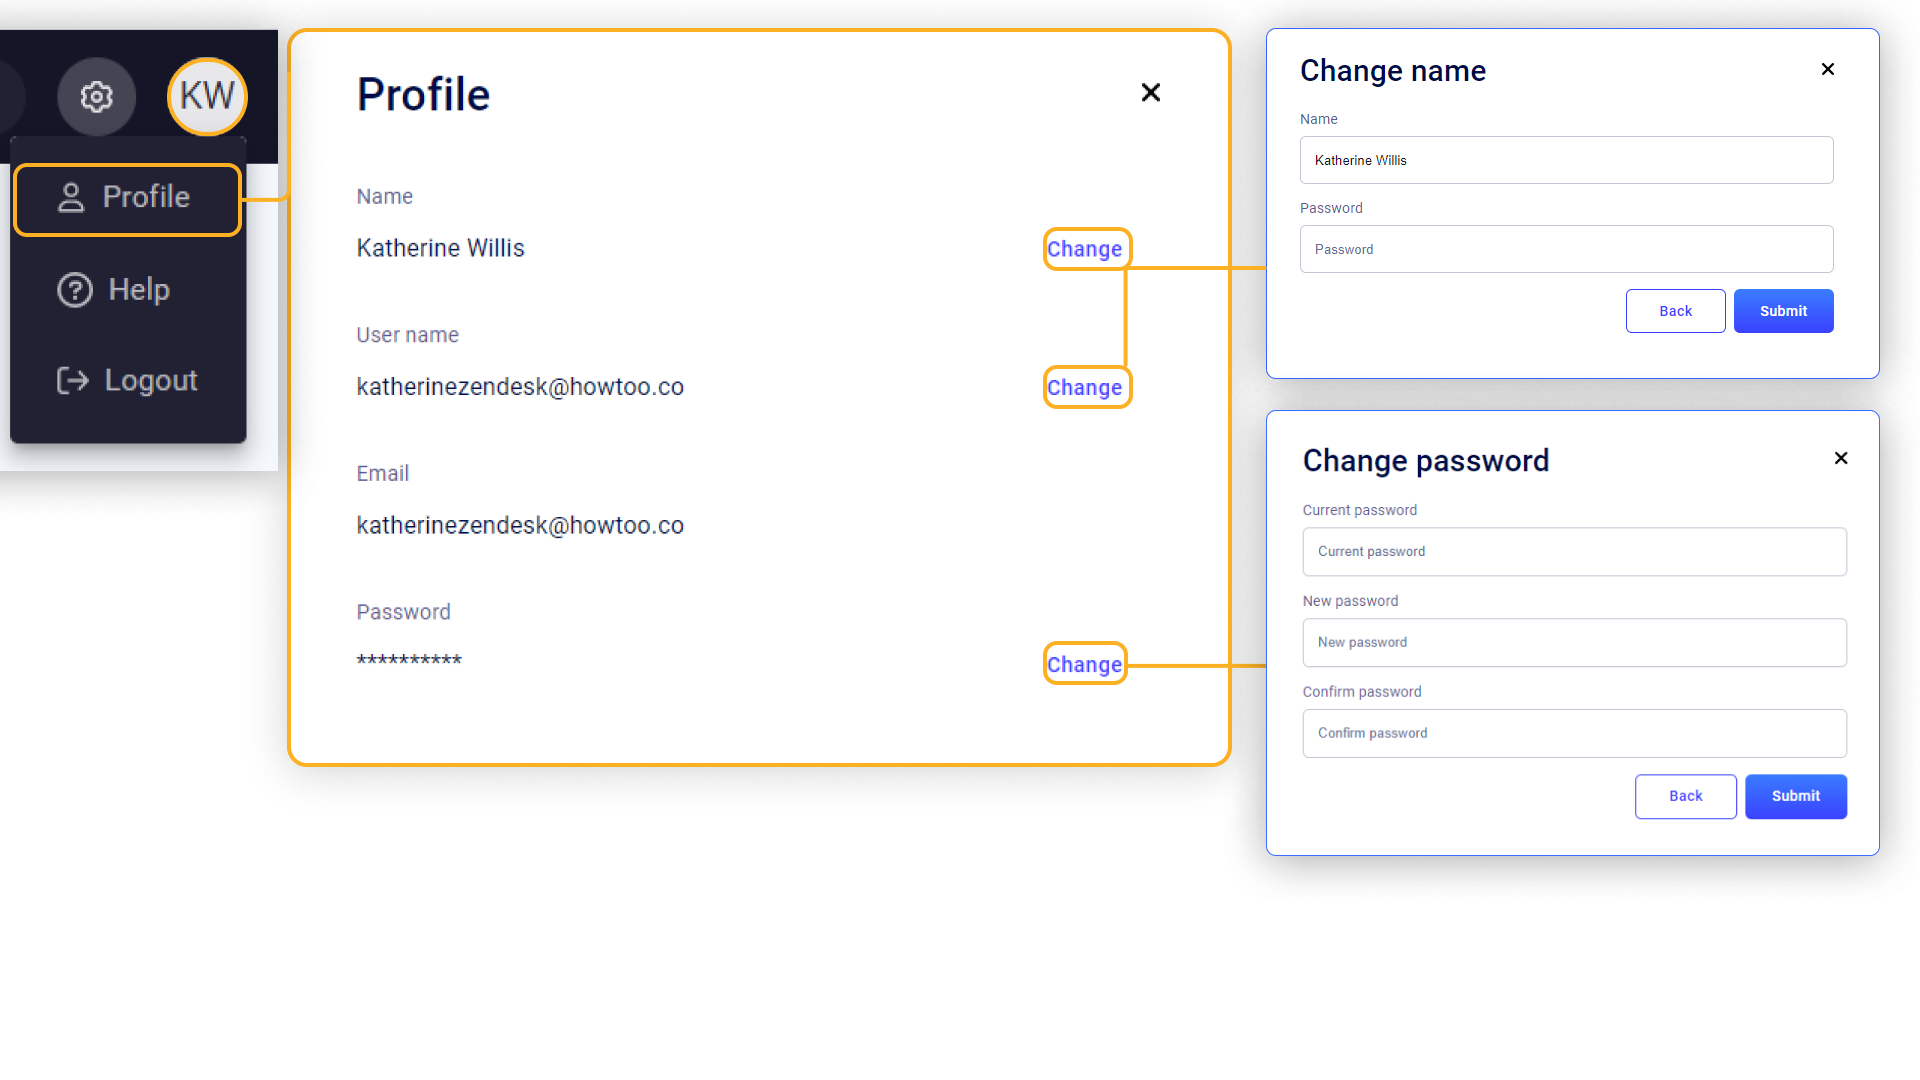
Task: Click the Password field in Change name
Action: [1565, 248]
